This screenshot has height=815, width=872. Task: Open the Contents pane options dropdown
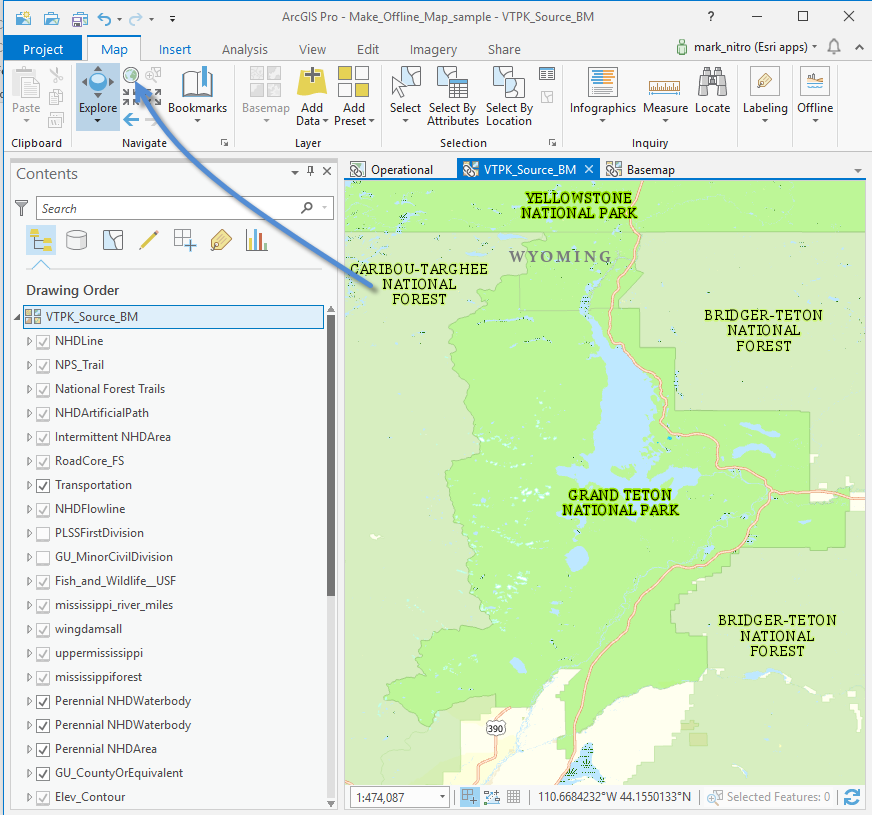[x=295, y=173]
